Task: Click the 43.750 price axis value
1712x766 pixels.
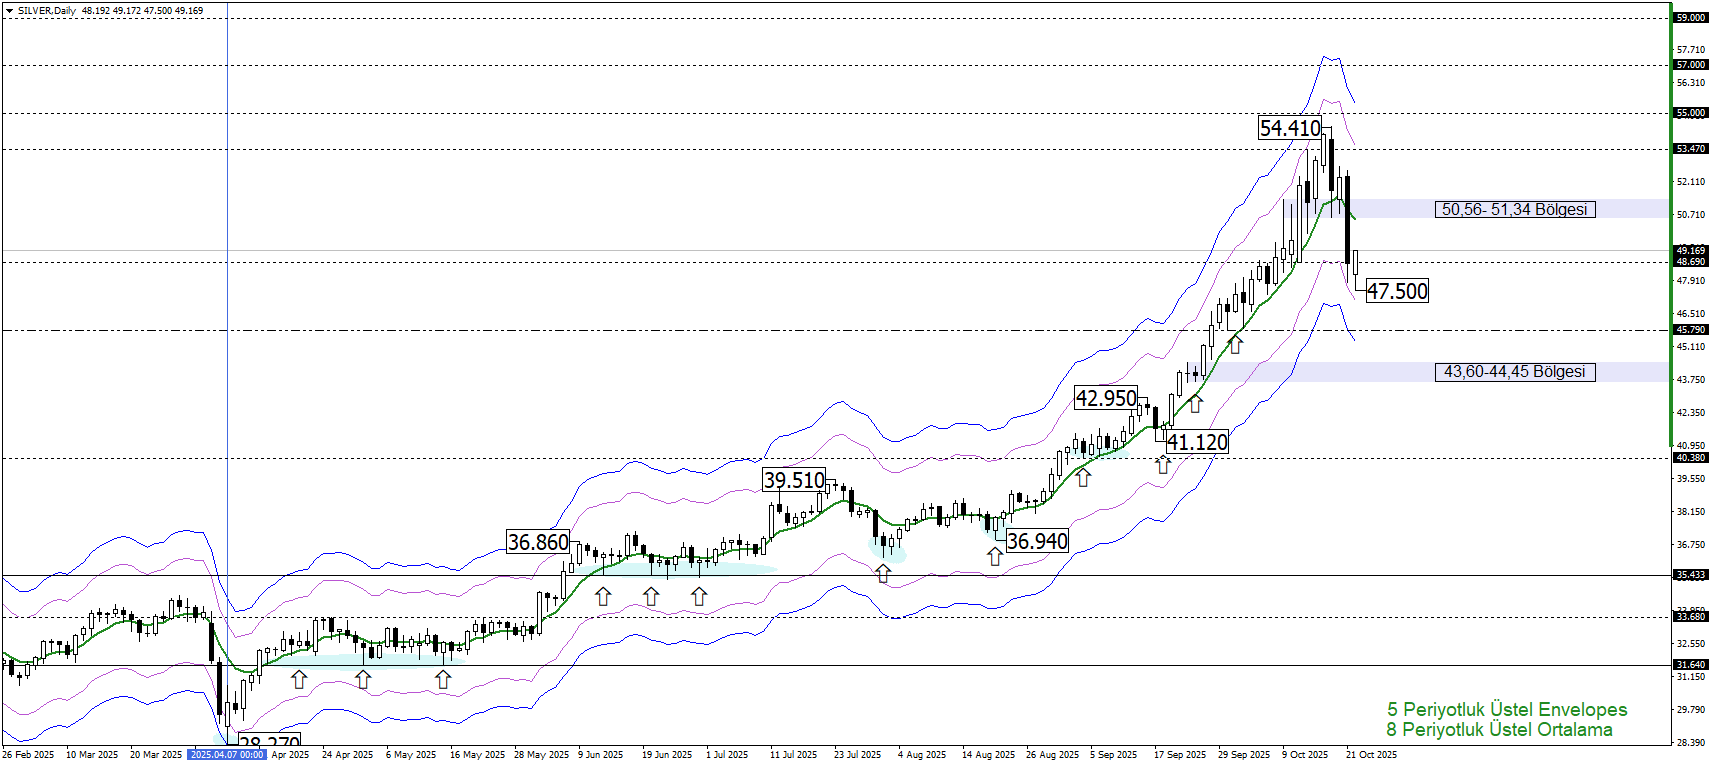Action: [x=1691, y=380]
